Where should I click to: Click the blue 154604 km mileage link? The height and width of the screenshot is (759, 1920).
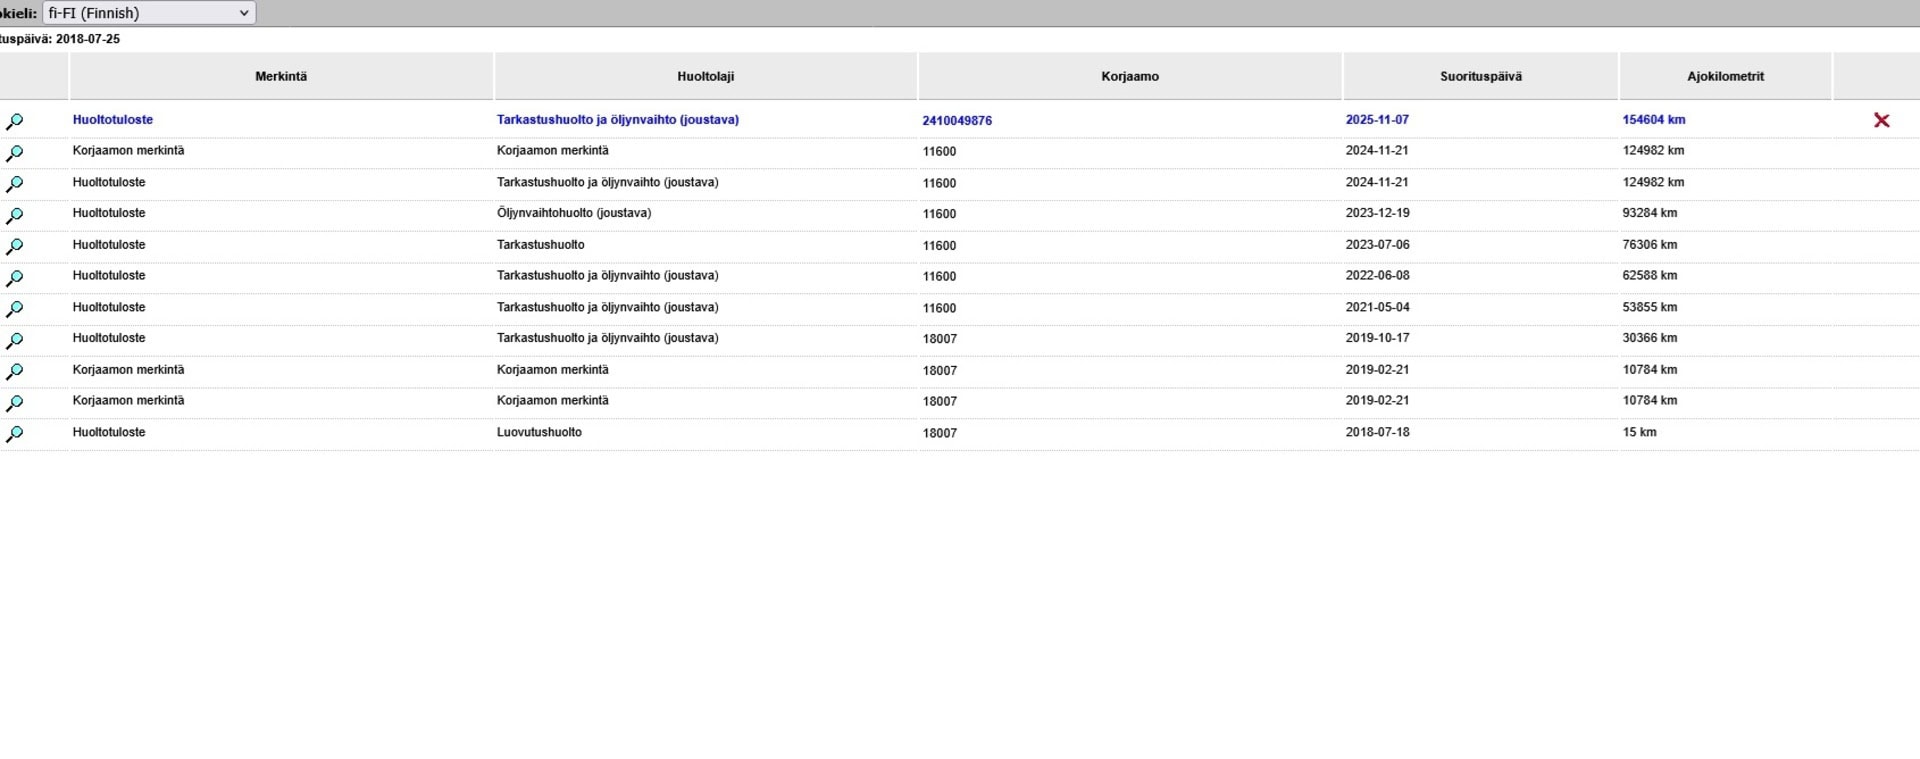[x=1653, y=120]
